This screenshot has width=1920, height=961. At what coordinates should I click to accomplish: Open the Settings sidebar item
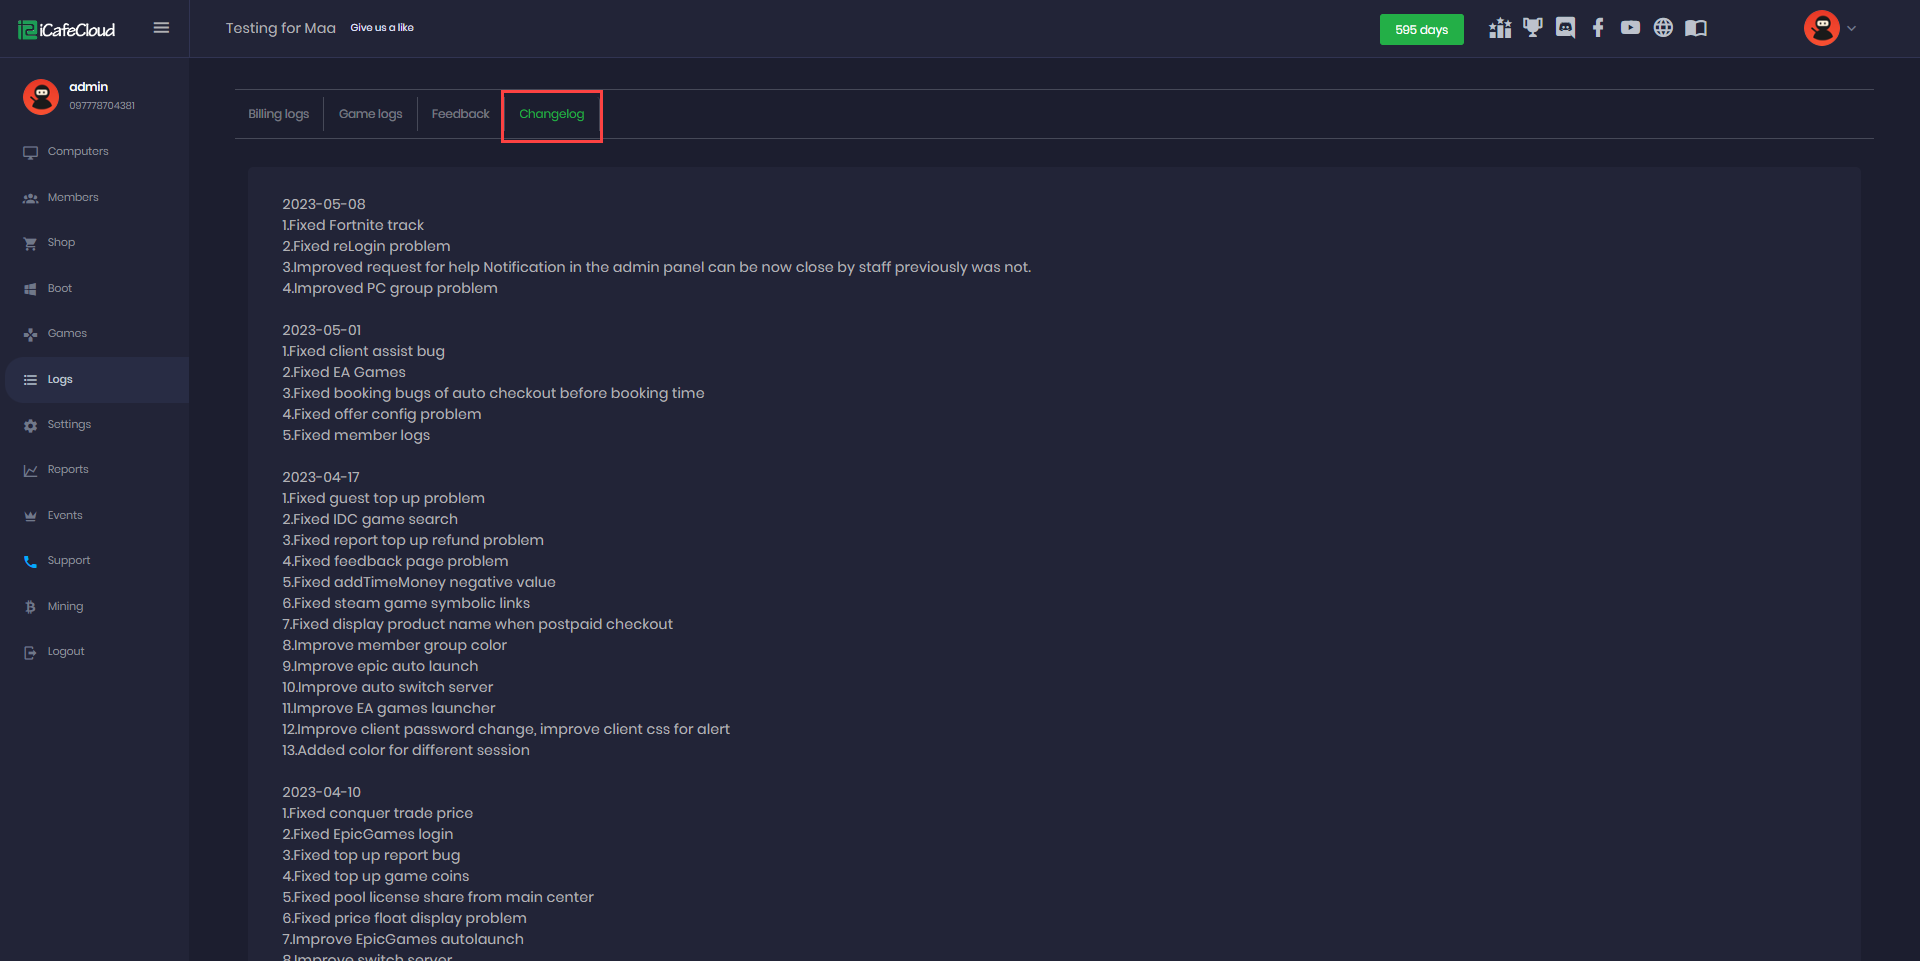tap(69, 425)
